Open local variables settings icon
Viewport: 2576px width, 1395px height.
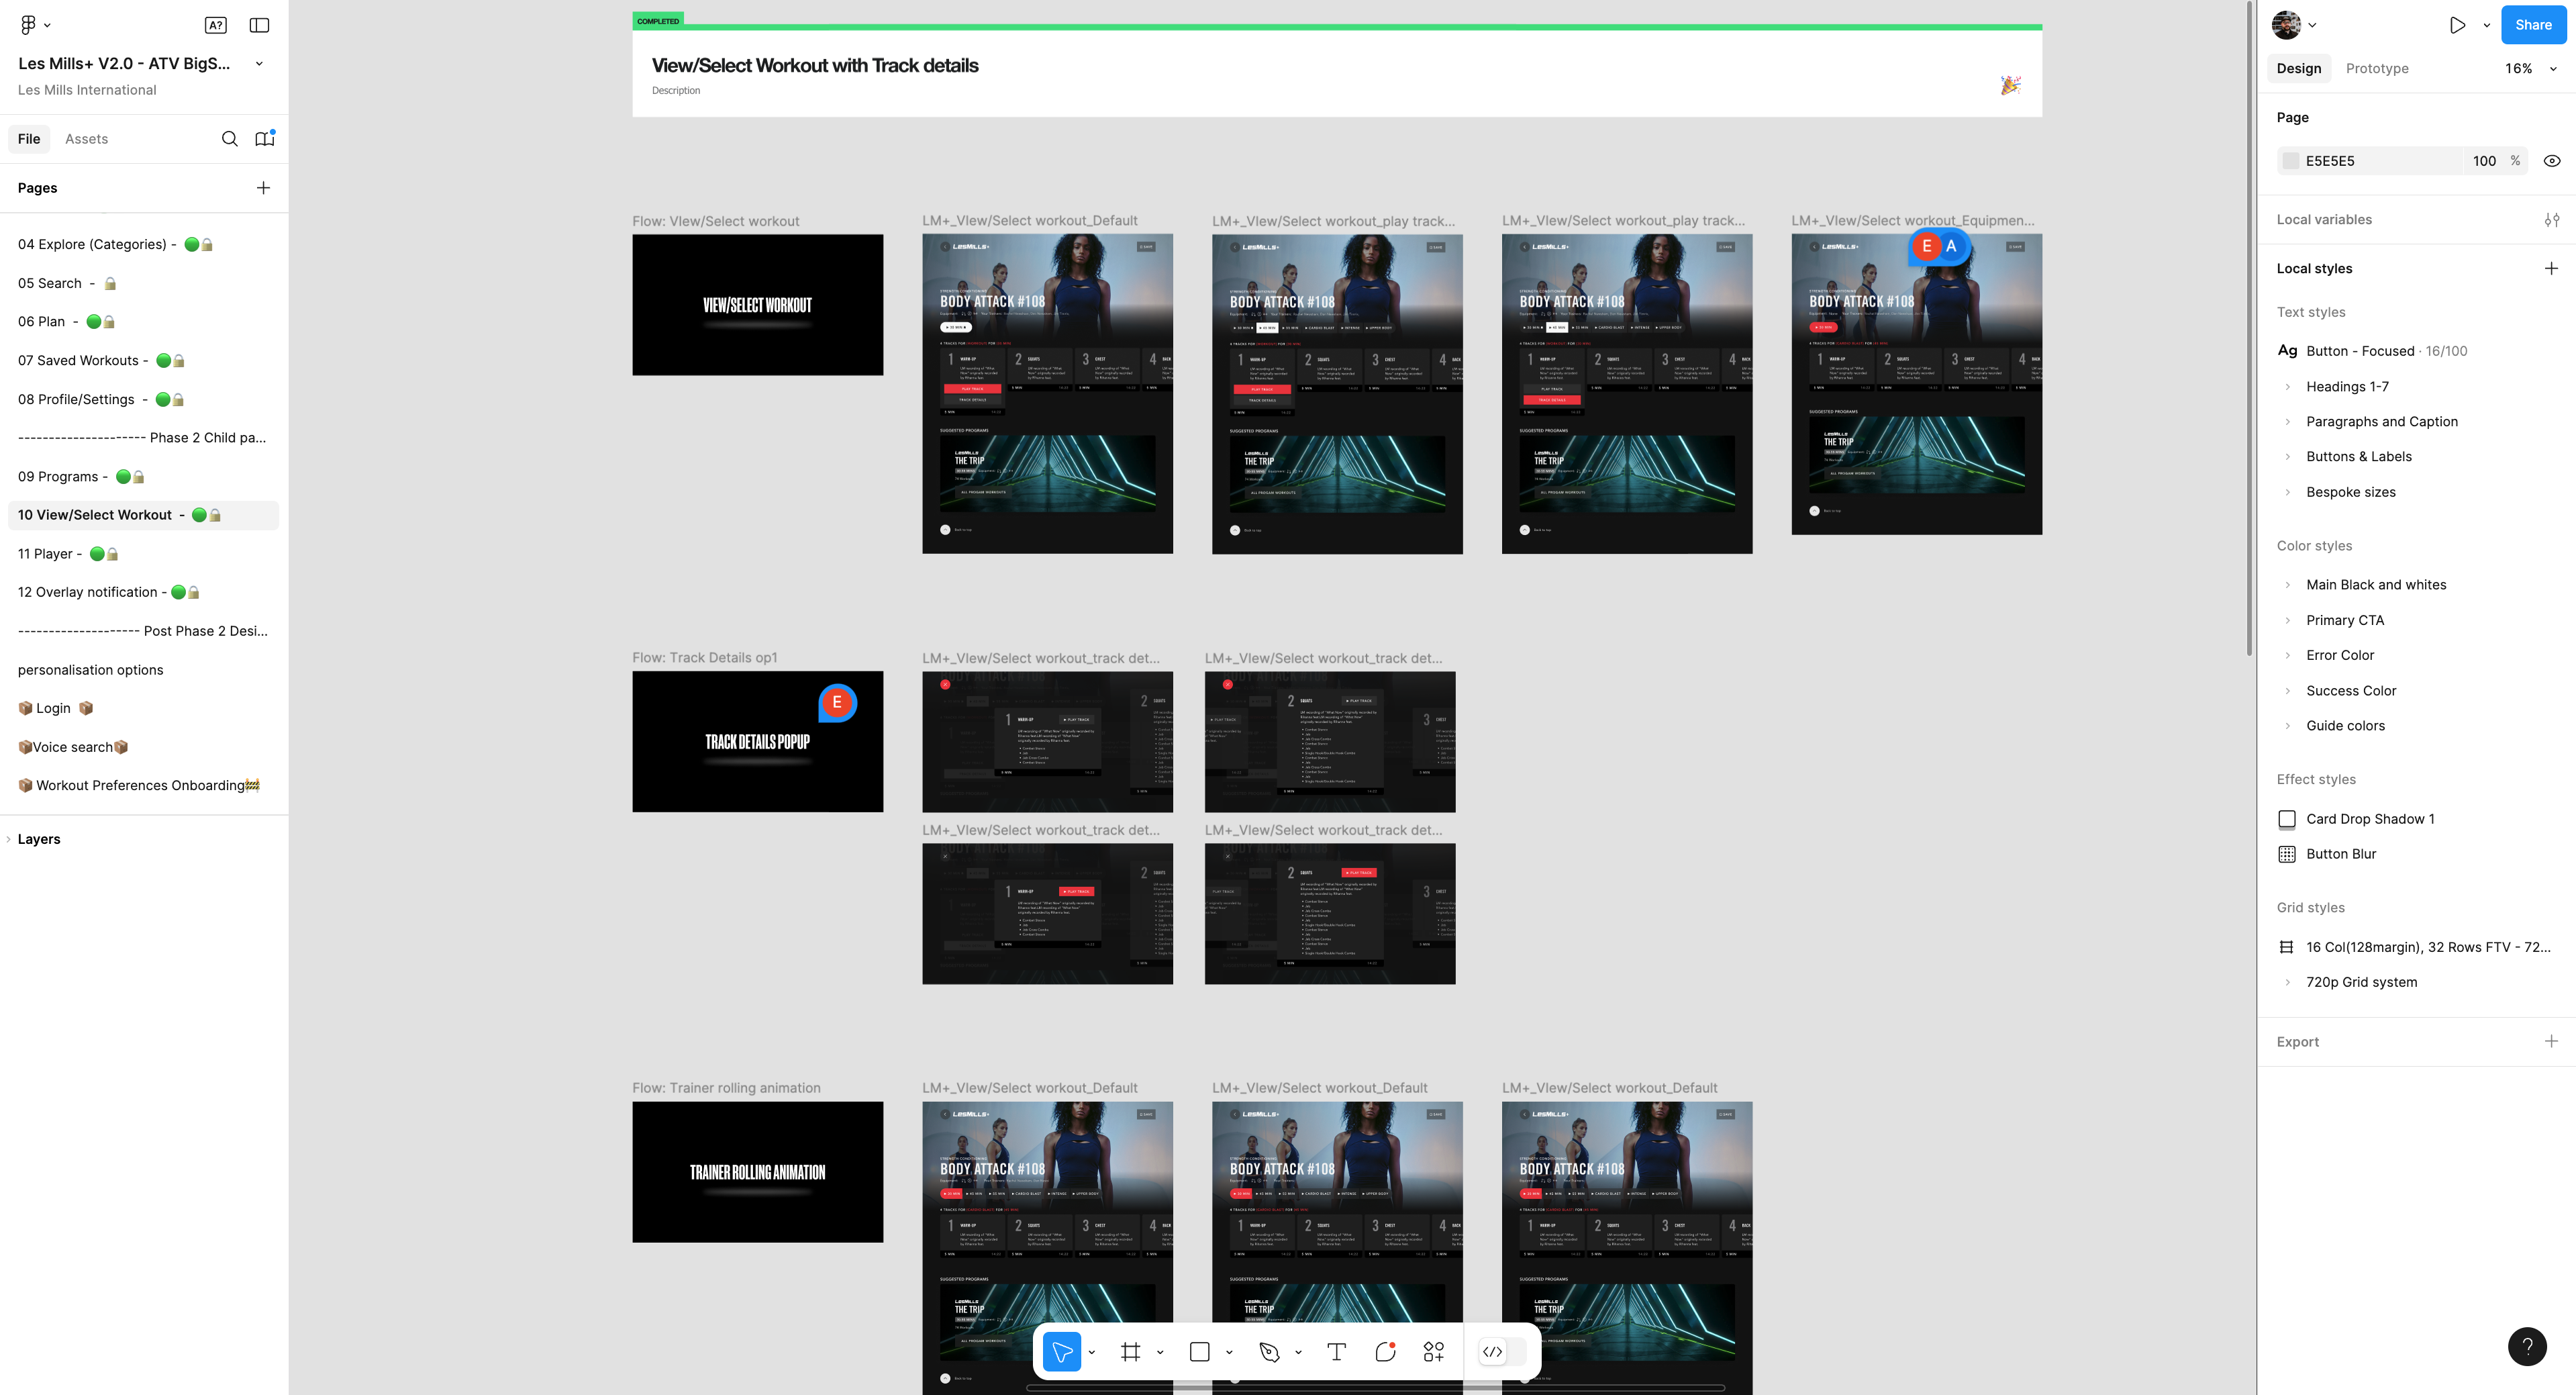click(x=2551, y=220)
